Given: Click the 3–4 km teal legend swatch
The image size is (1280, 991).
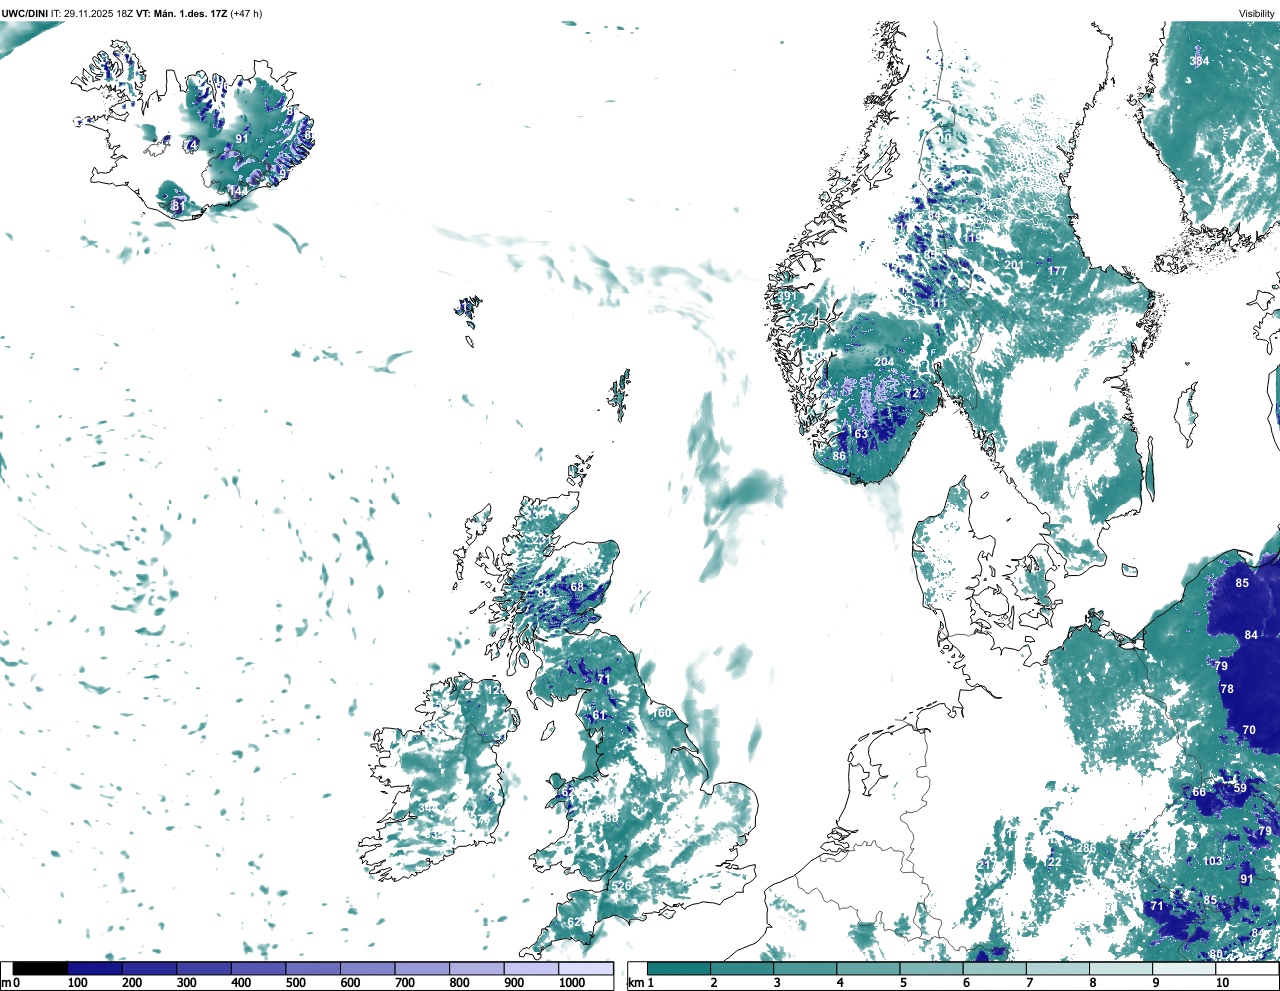Looking at the screenshot, I should pos(806,969).
